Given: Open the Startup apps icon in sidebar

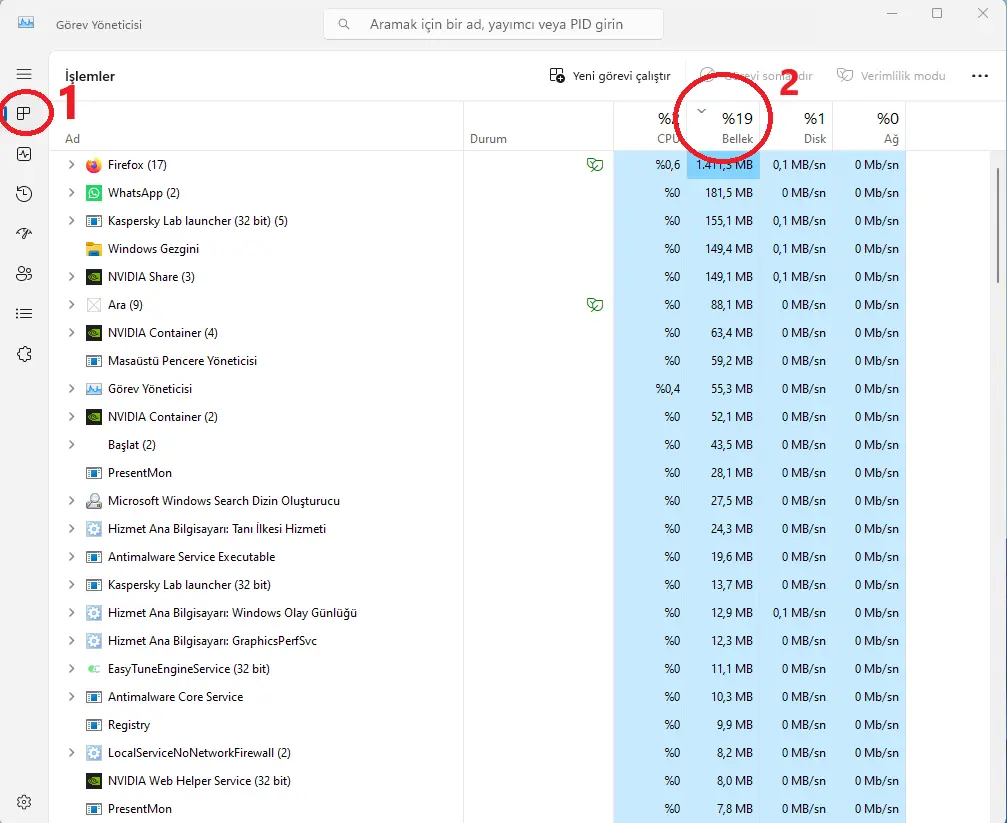Looking at the screenshot, I should click(24, 234).
